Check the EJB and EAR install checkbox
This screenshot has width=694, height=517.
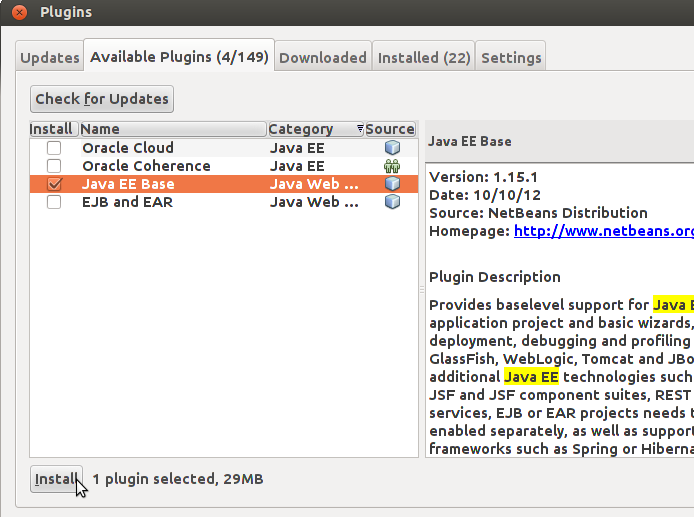click(x=54, y=202)
